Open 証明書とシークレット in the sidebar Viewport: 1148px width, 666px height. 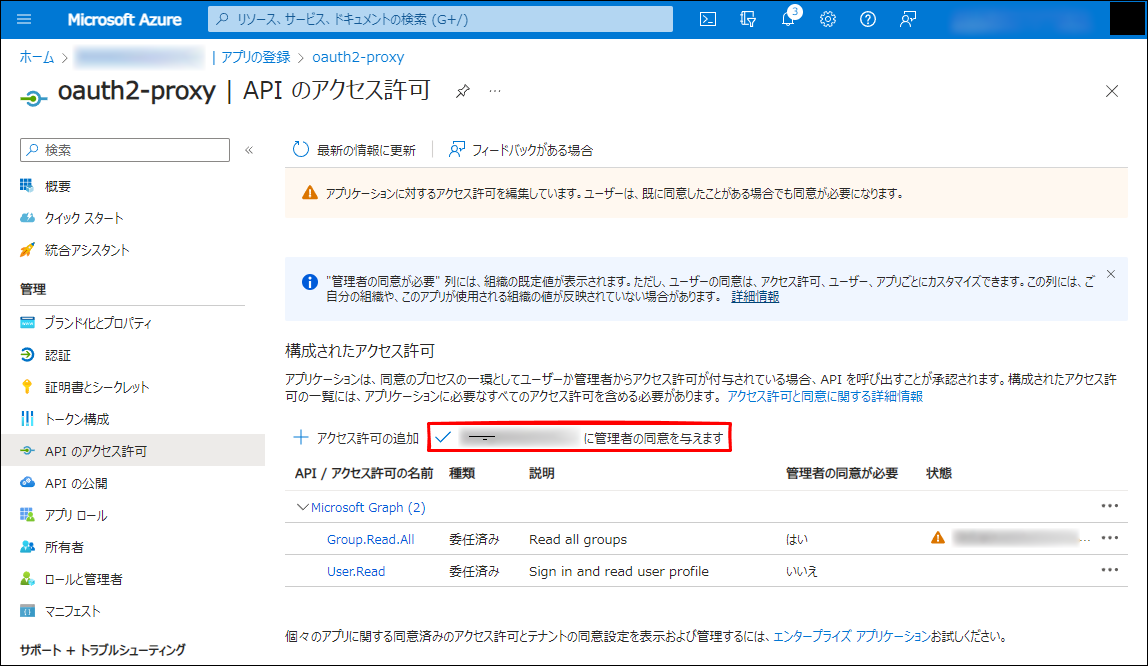(x=97, y=387)
